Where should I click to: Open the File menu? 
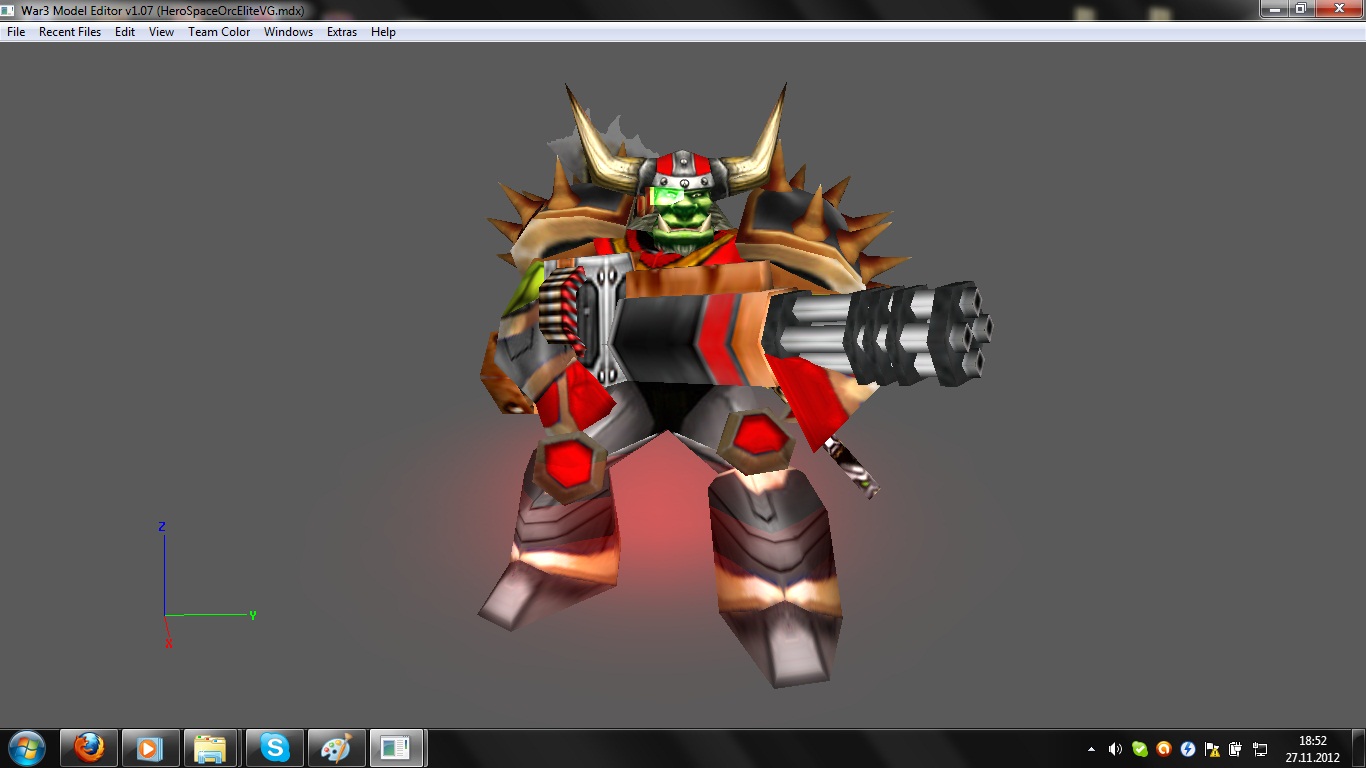[x=16, y=32]
